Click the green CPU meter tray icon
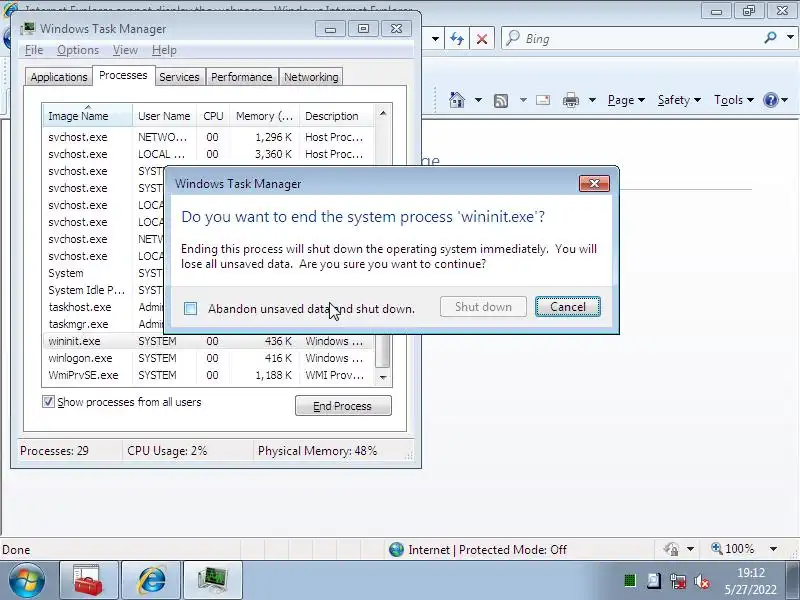 click(x=630, y=581)
